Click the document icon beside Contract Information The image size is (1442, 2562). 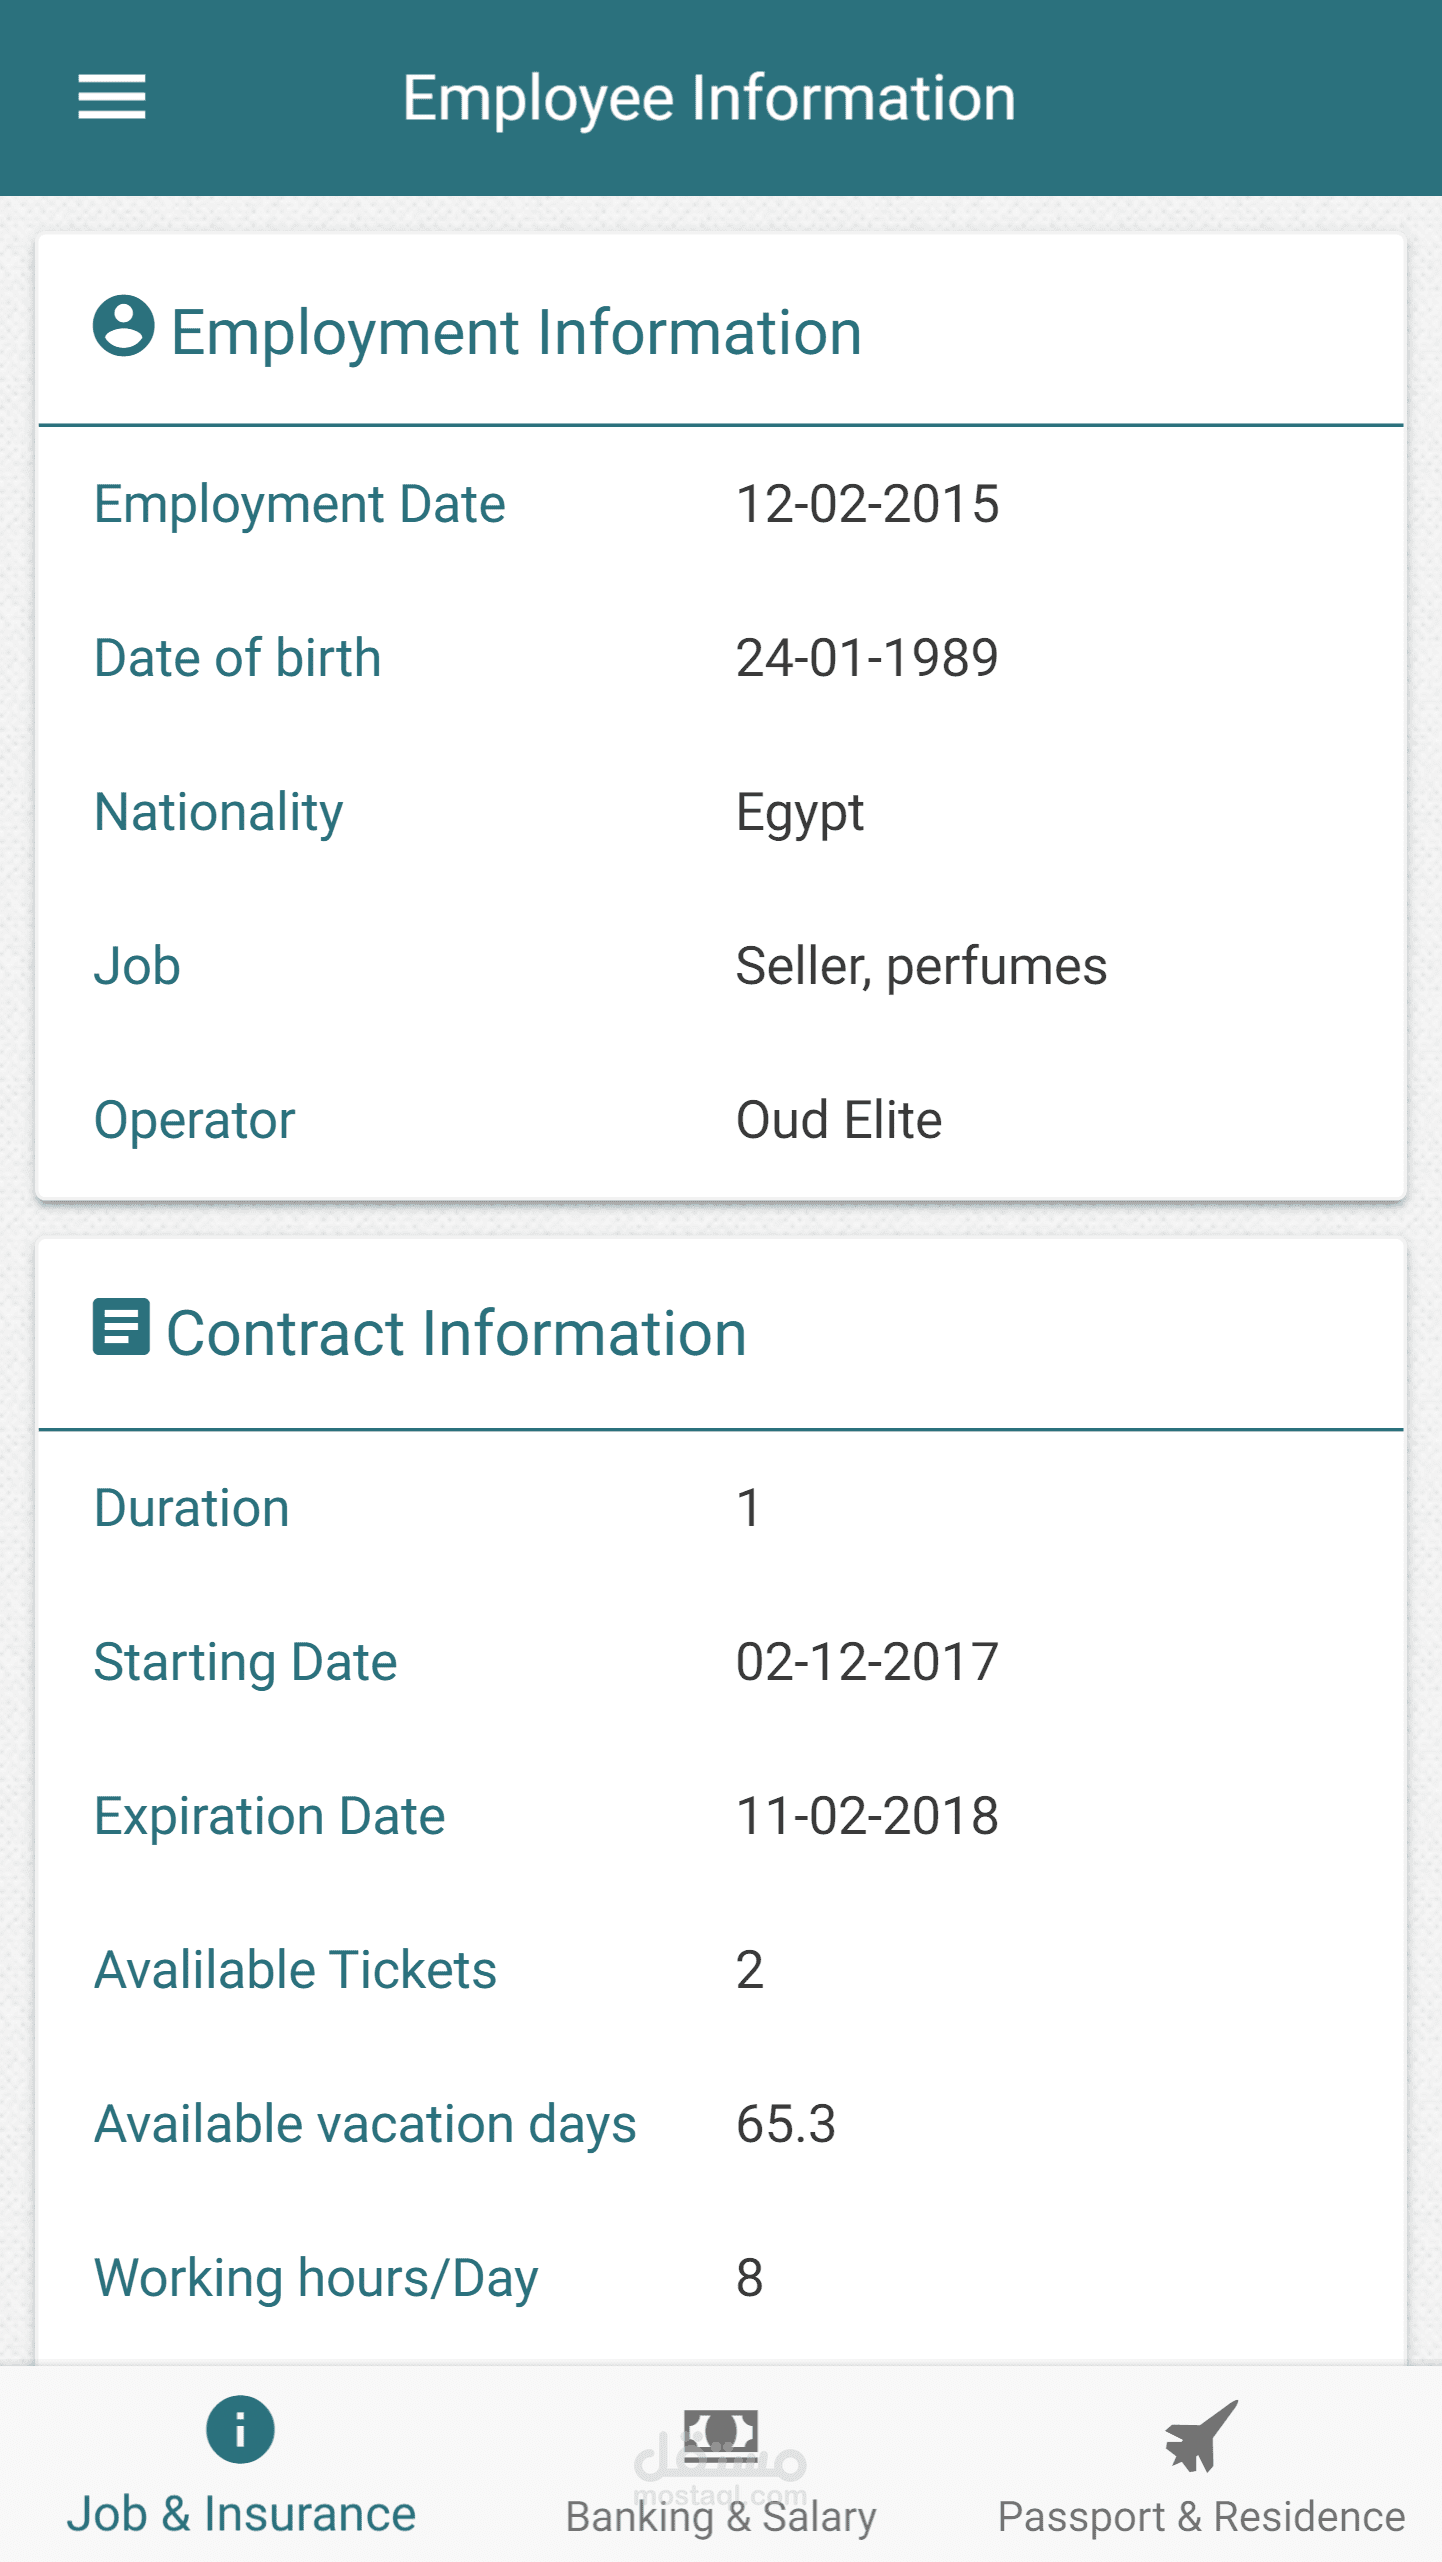point(122,1327)
